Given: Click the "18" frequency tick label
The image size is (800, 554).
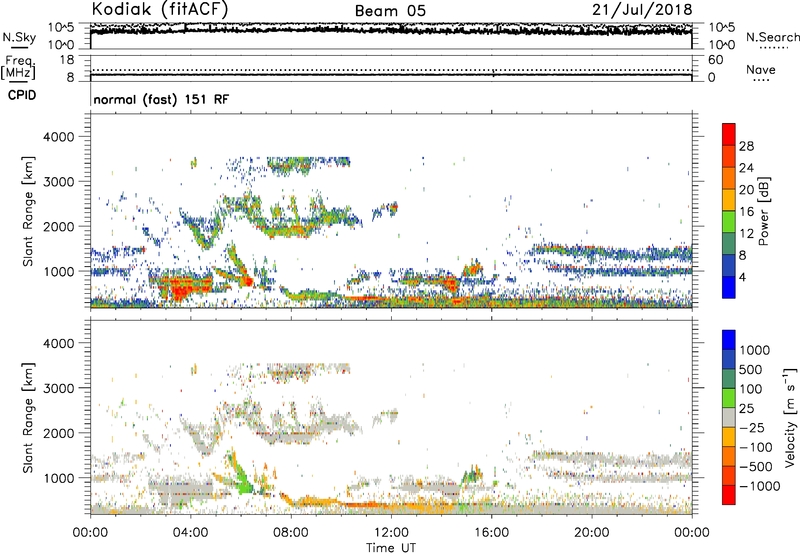Looking at the screenshot, I should pos(67,60).
